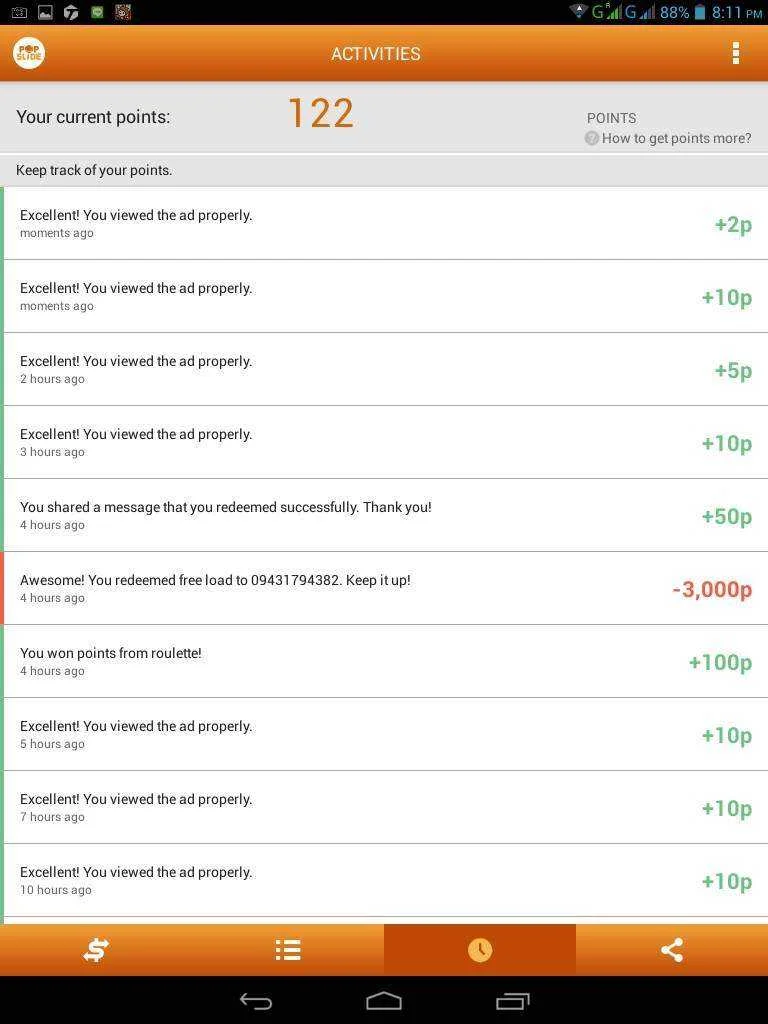Open the three-dot overflow menu

tap(735, 54)
